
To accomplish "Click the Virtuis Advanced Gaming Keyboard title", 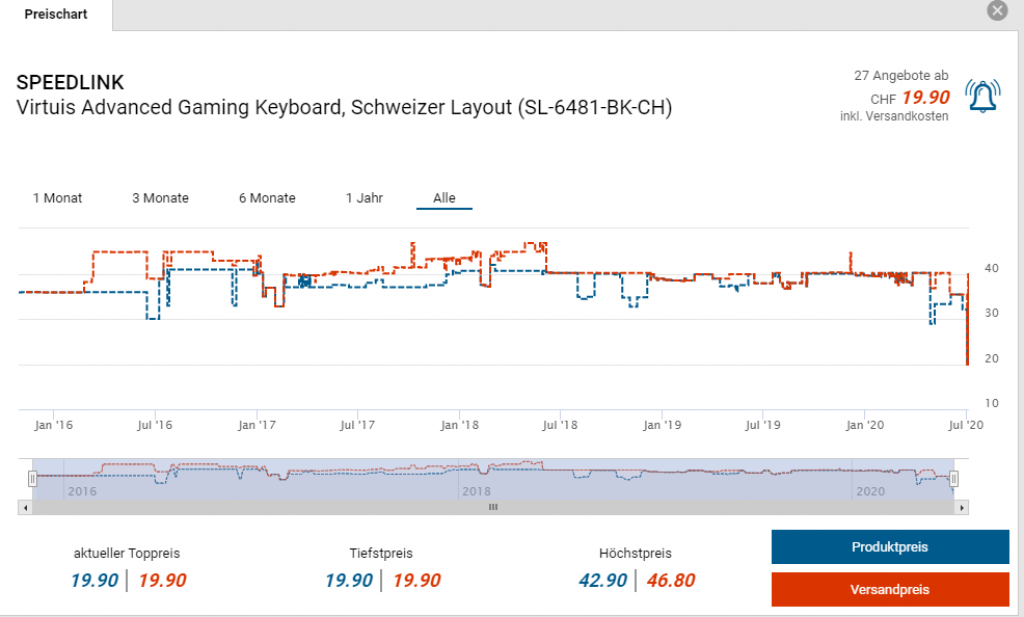I will (x=344, y=108).
